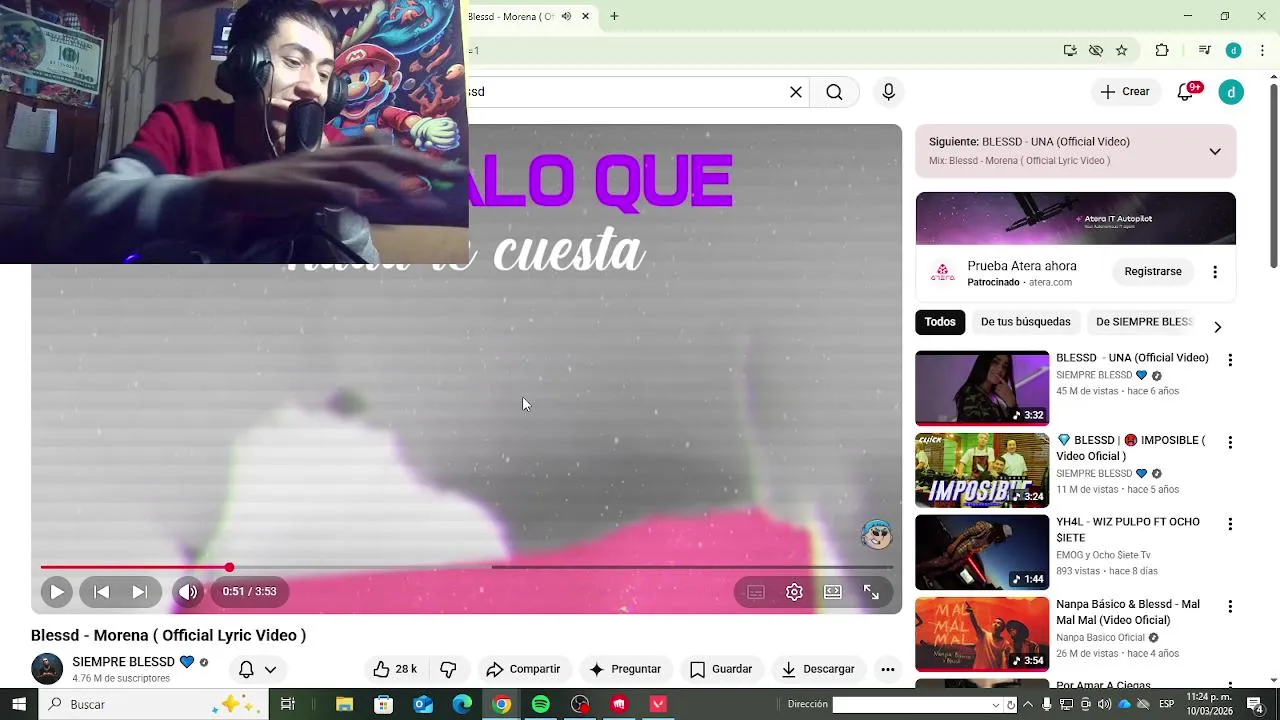Save video with Guardar button

pos(721,669)
